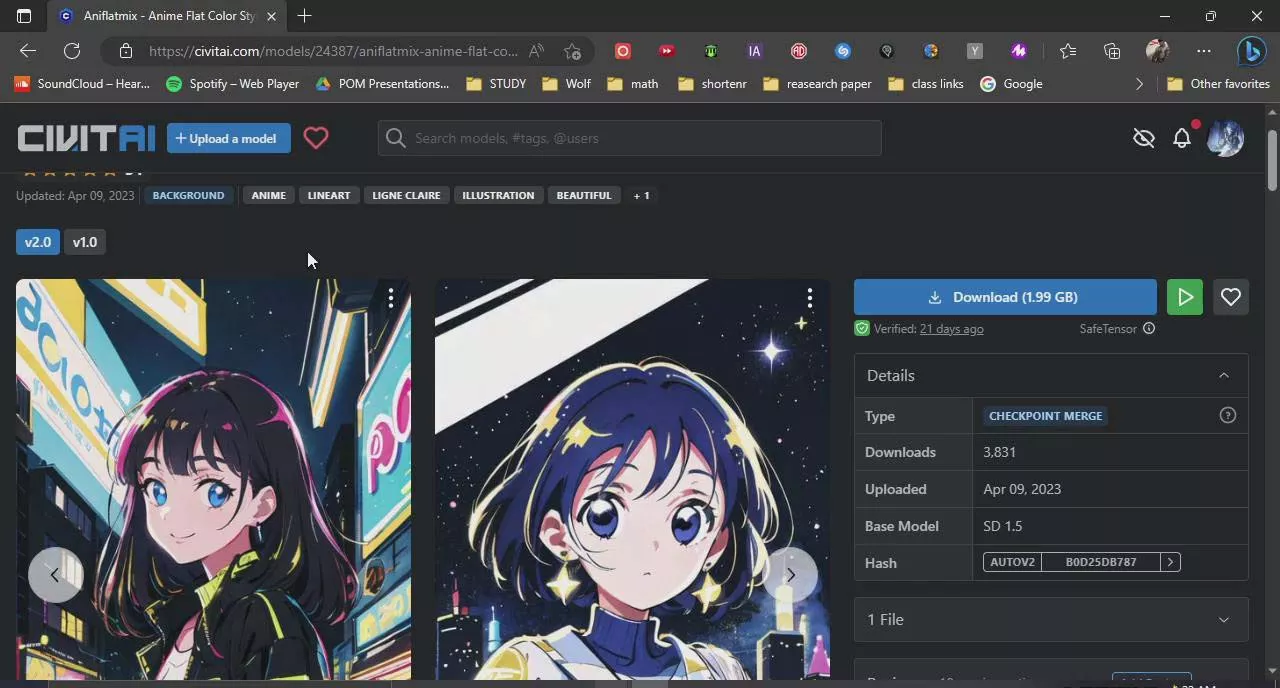1280x688 pixels.
Task: Switch to the v1.0 version
Action: click(85, 242)
